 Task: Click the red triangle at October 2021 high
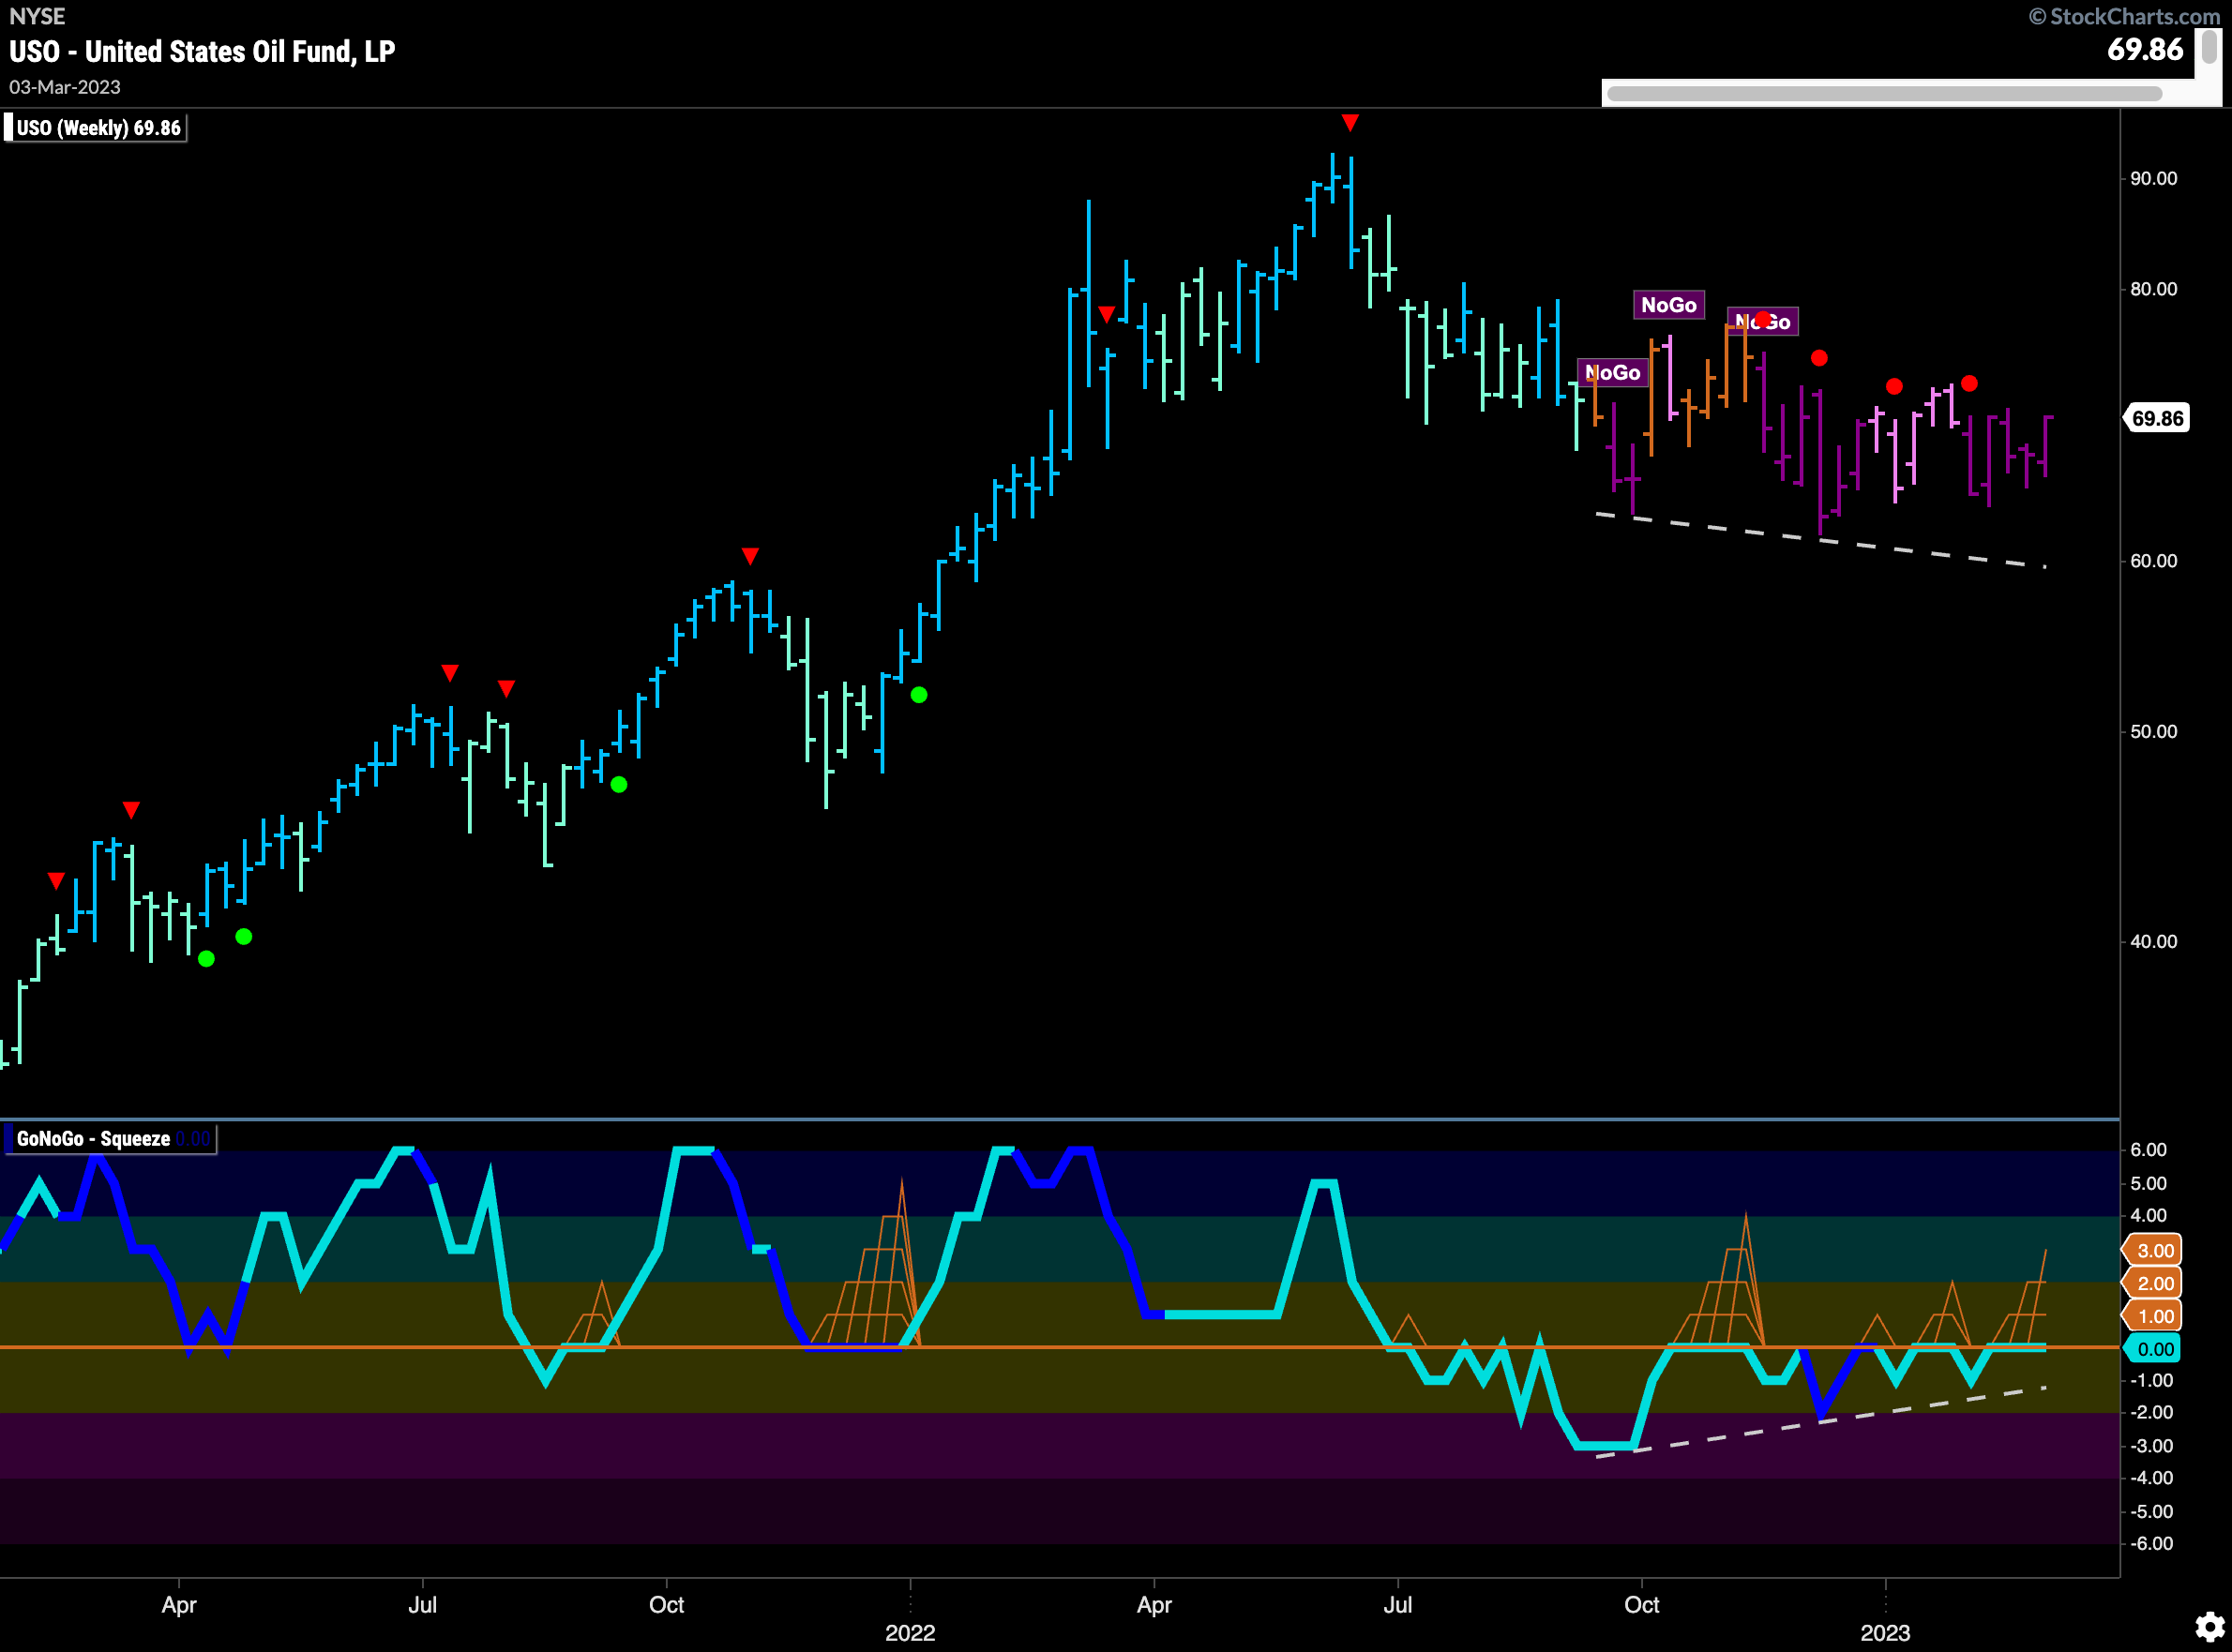coord(750,556)
